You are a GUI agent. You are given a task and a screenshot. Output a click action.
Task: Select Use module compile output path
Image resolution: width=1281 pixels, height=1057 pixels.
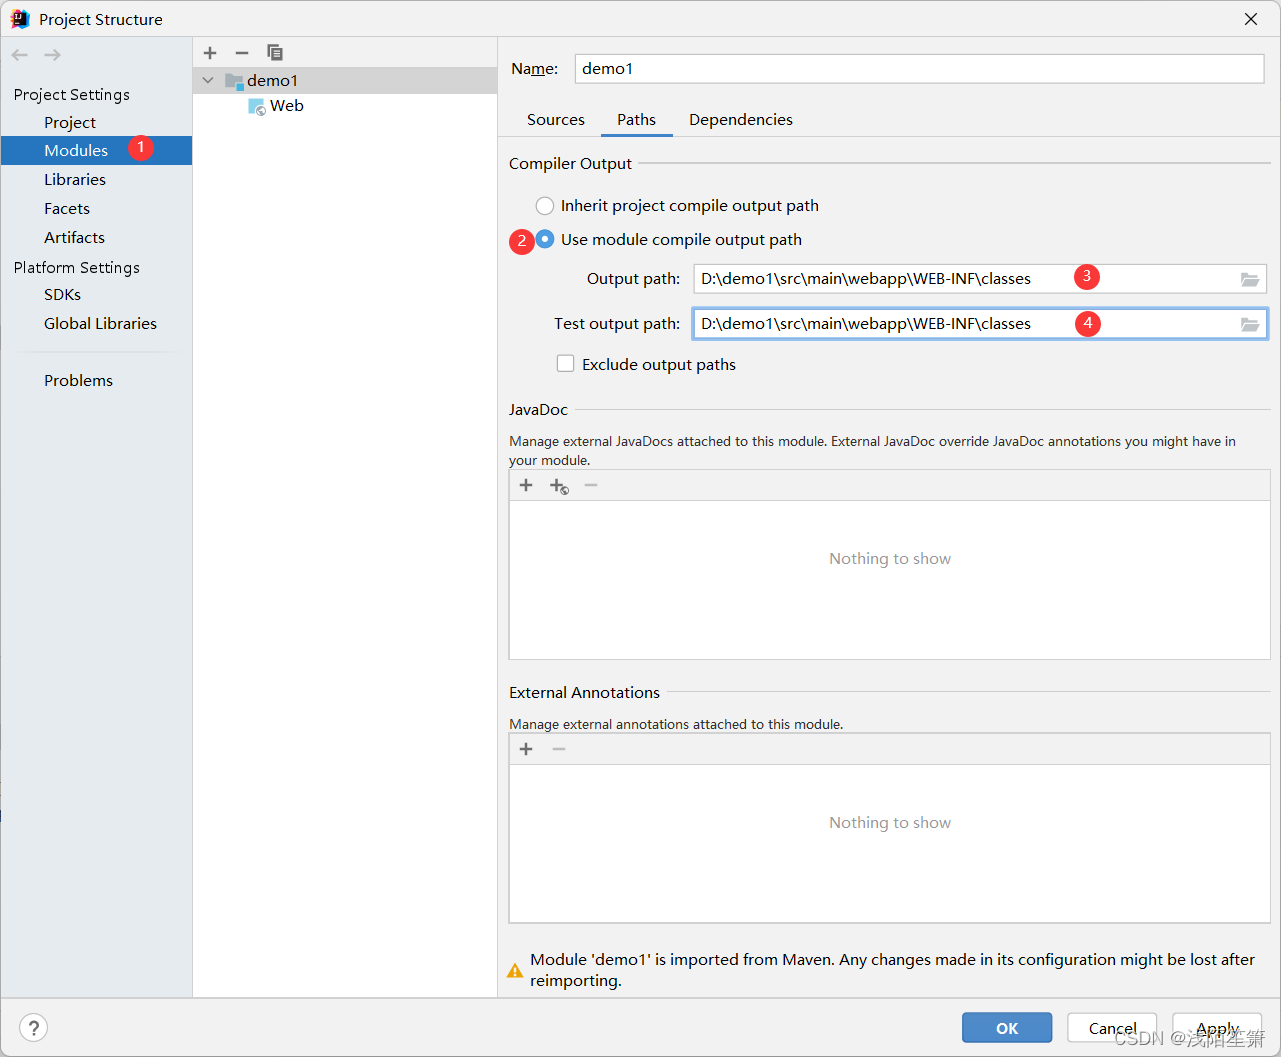544,239
